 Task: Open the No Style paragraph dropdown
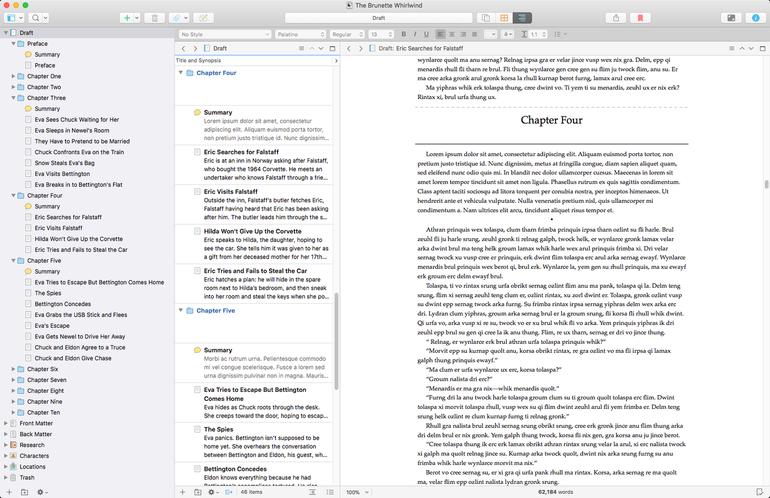click(224, 34)
